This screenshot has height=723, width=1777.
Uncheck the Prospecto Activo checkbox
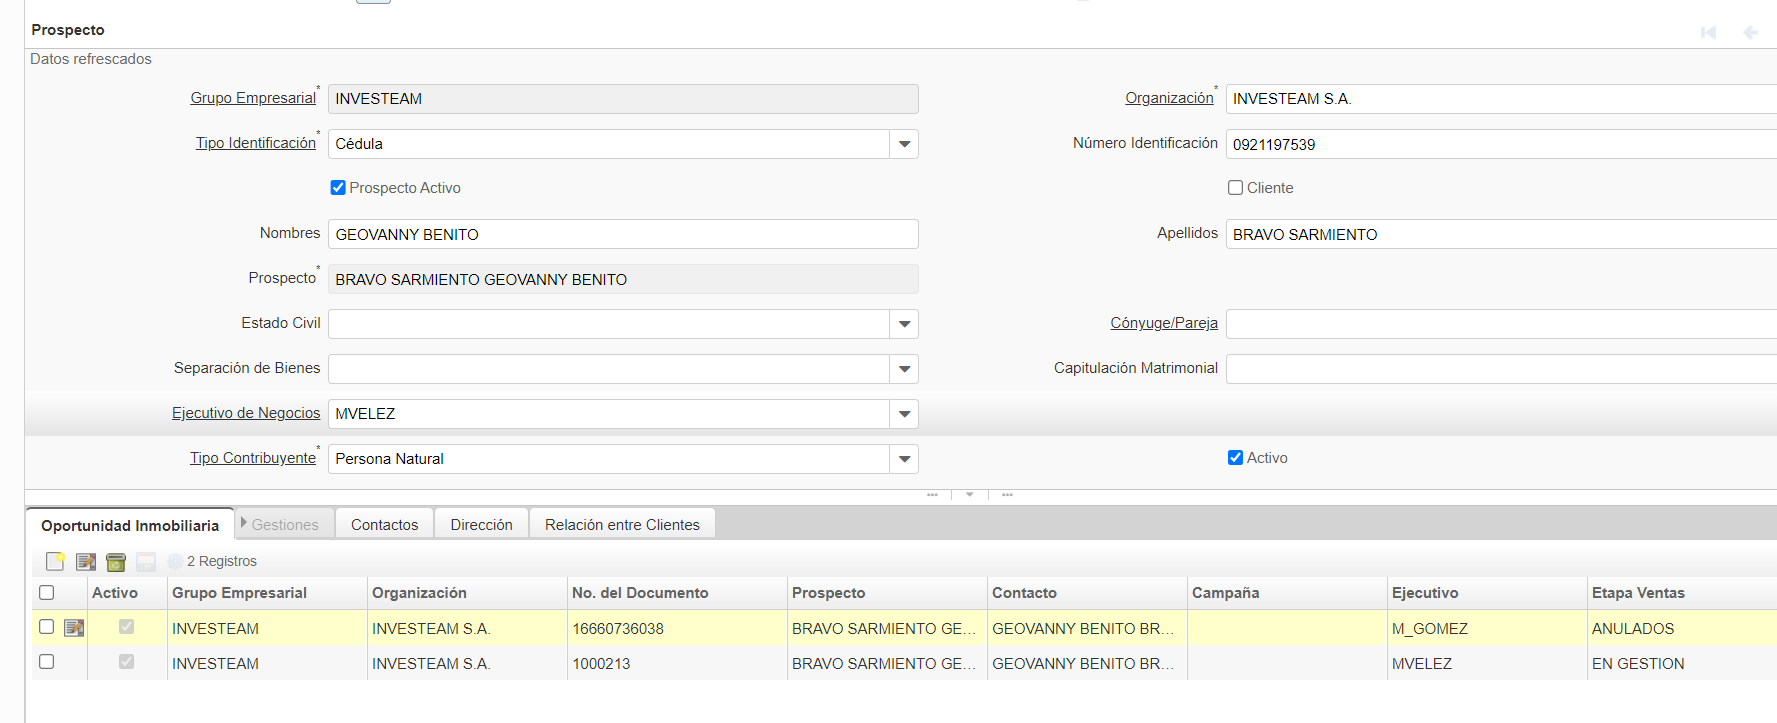338,188
